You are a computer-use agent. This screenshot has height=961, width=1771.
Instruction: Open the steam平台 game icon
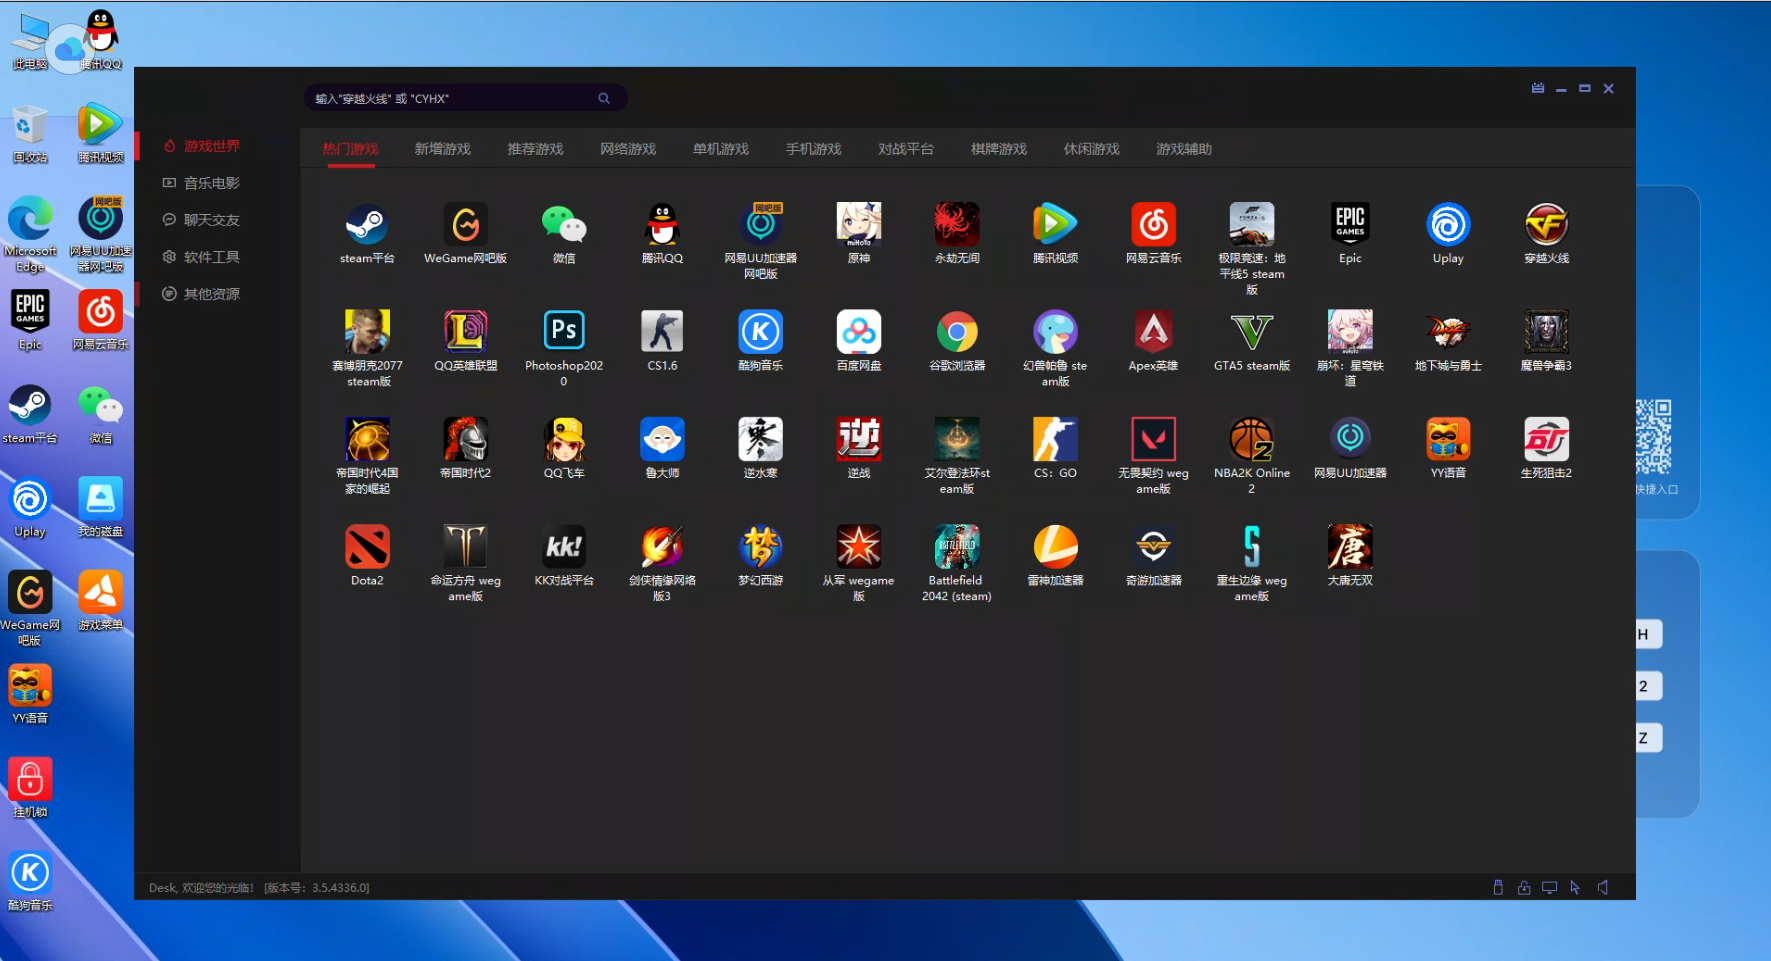pyautogui.click(x=367, y=225)
